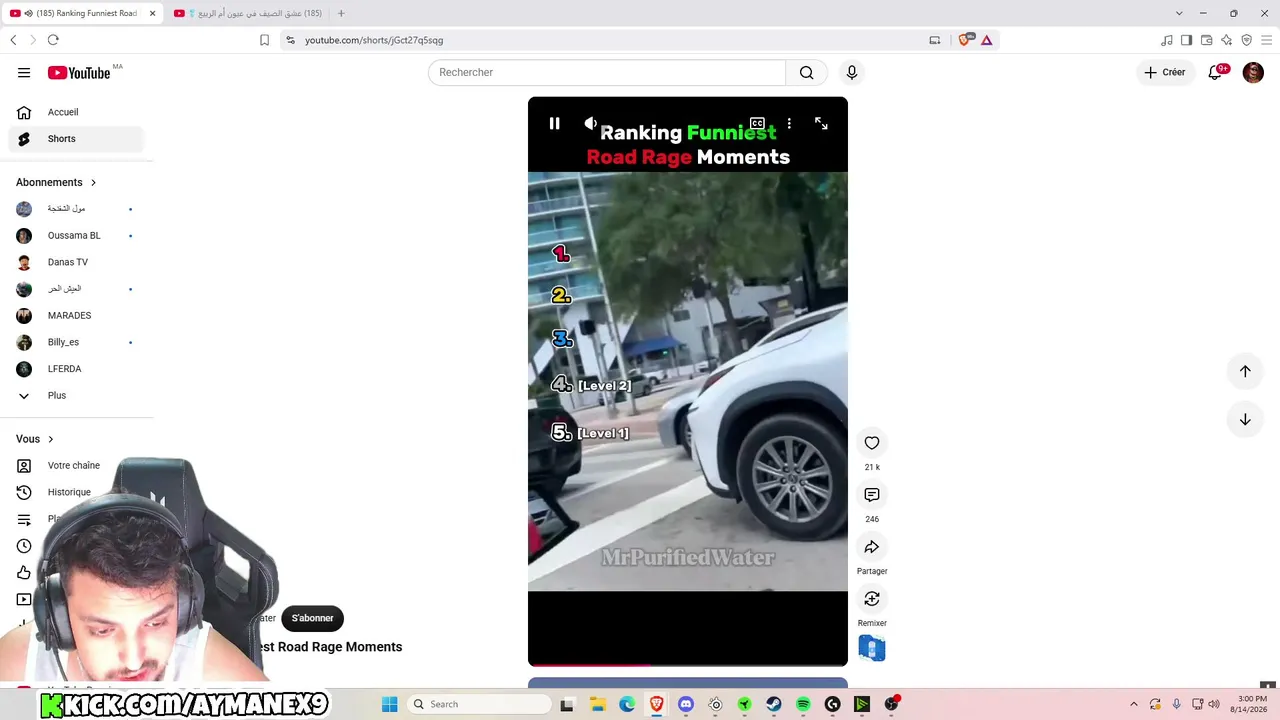Toggle closed captions on the Short
Screen dimensions: 1280x720
point(757,123)
